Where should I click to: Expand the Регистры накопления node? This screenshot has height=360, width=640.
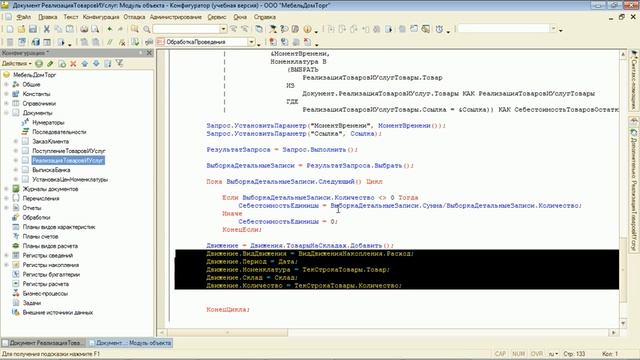point(7,265)
